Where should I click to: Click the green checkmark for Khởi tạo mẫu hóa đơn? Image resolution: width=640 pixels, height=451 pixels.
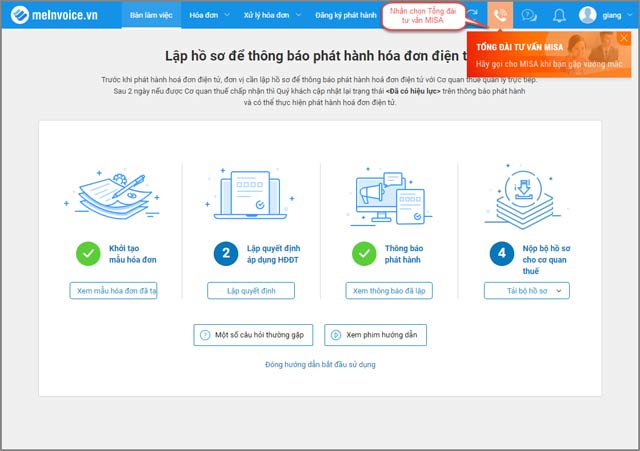(88, 253)
